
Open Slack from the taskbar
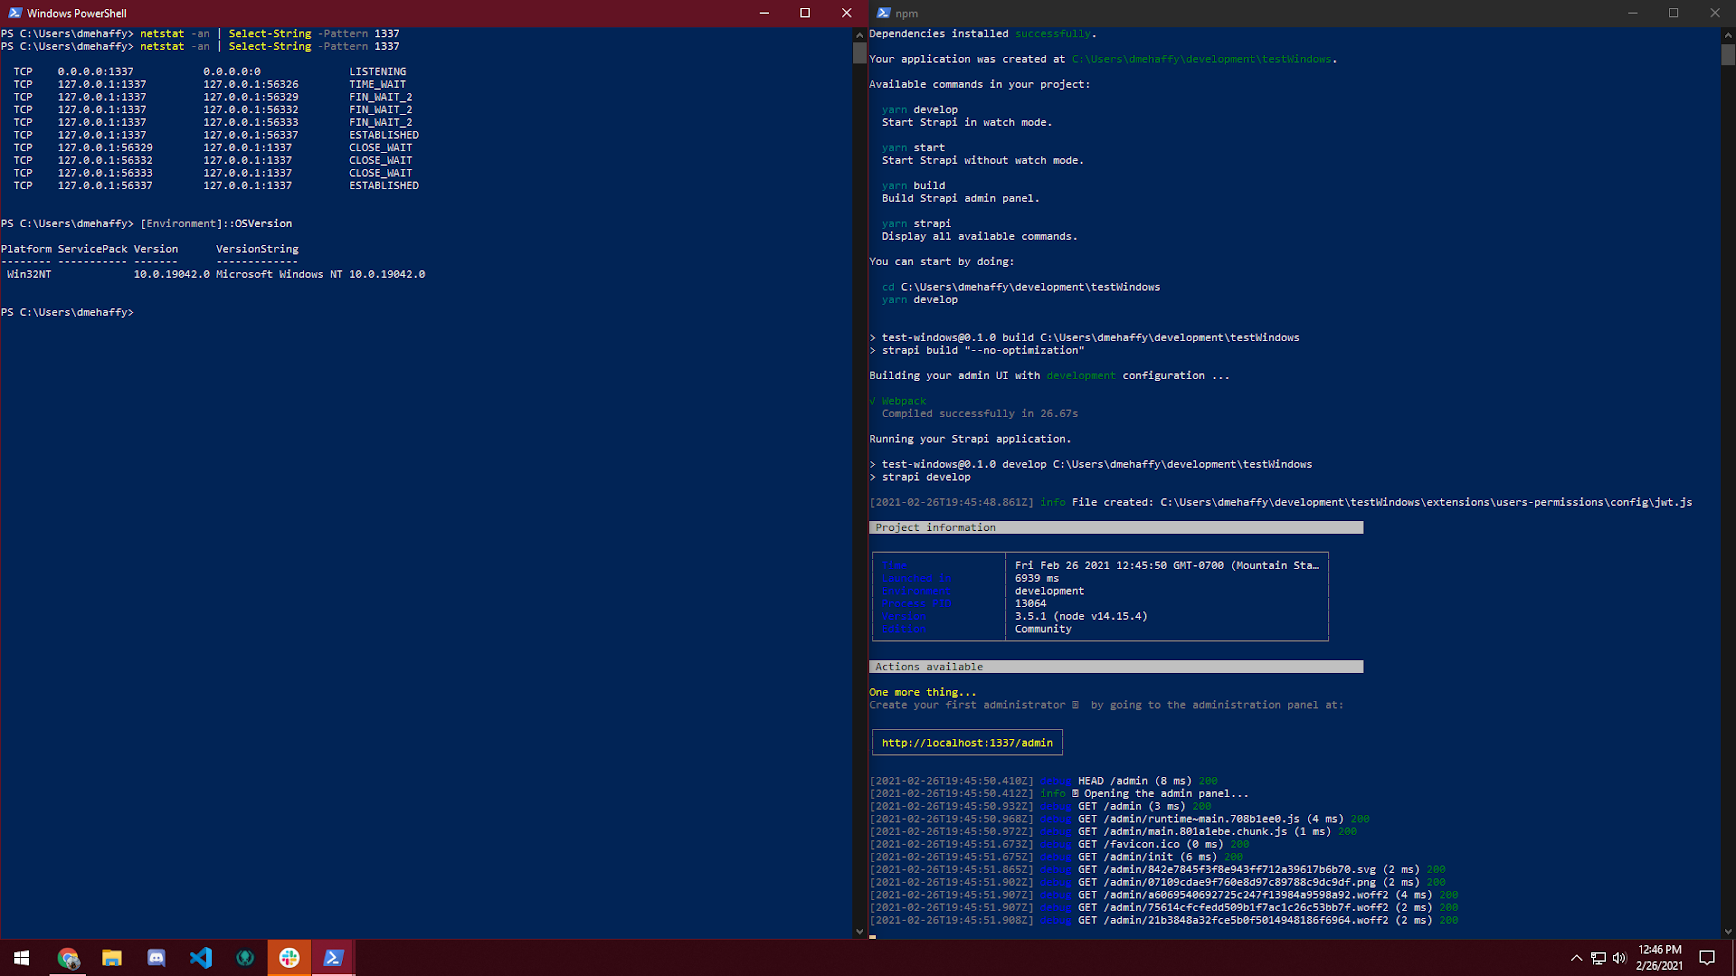click(289, 958)
